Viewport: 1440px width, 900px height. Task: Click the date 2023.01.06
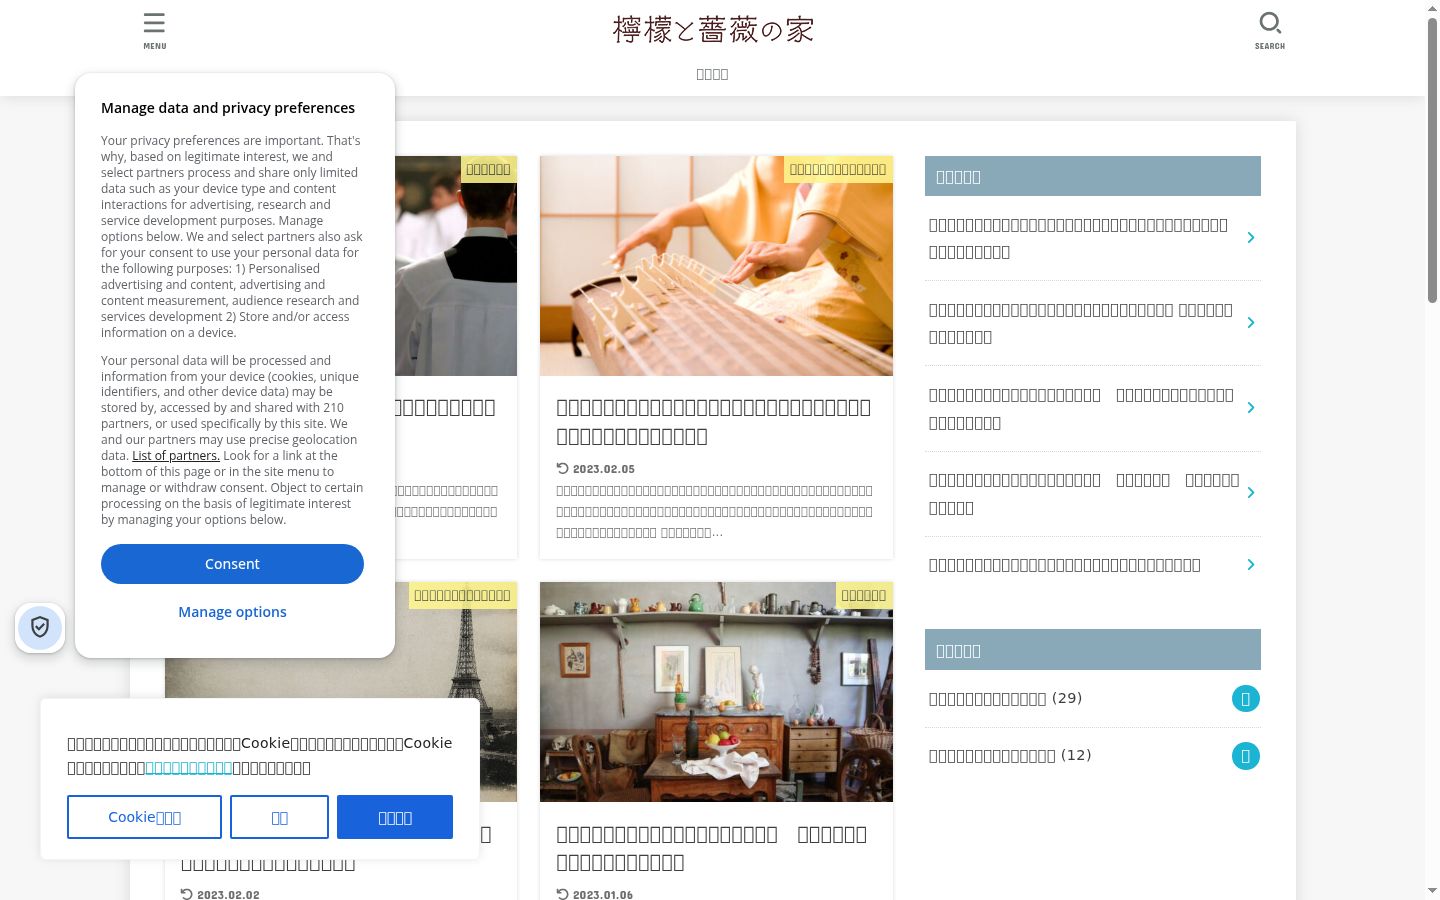point(604,894)
